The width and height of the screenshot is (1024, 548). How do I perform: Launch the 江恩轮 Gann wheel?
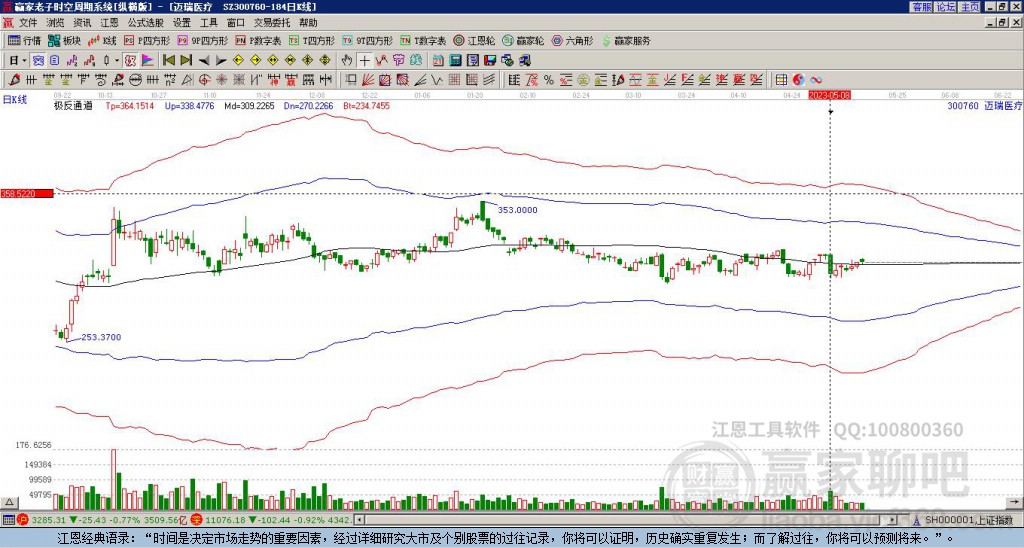[x=474, y=40]
